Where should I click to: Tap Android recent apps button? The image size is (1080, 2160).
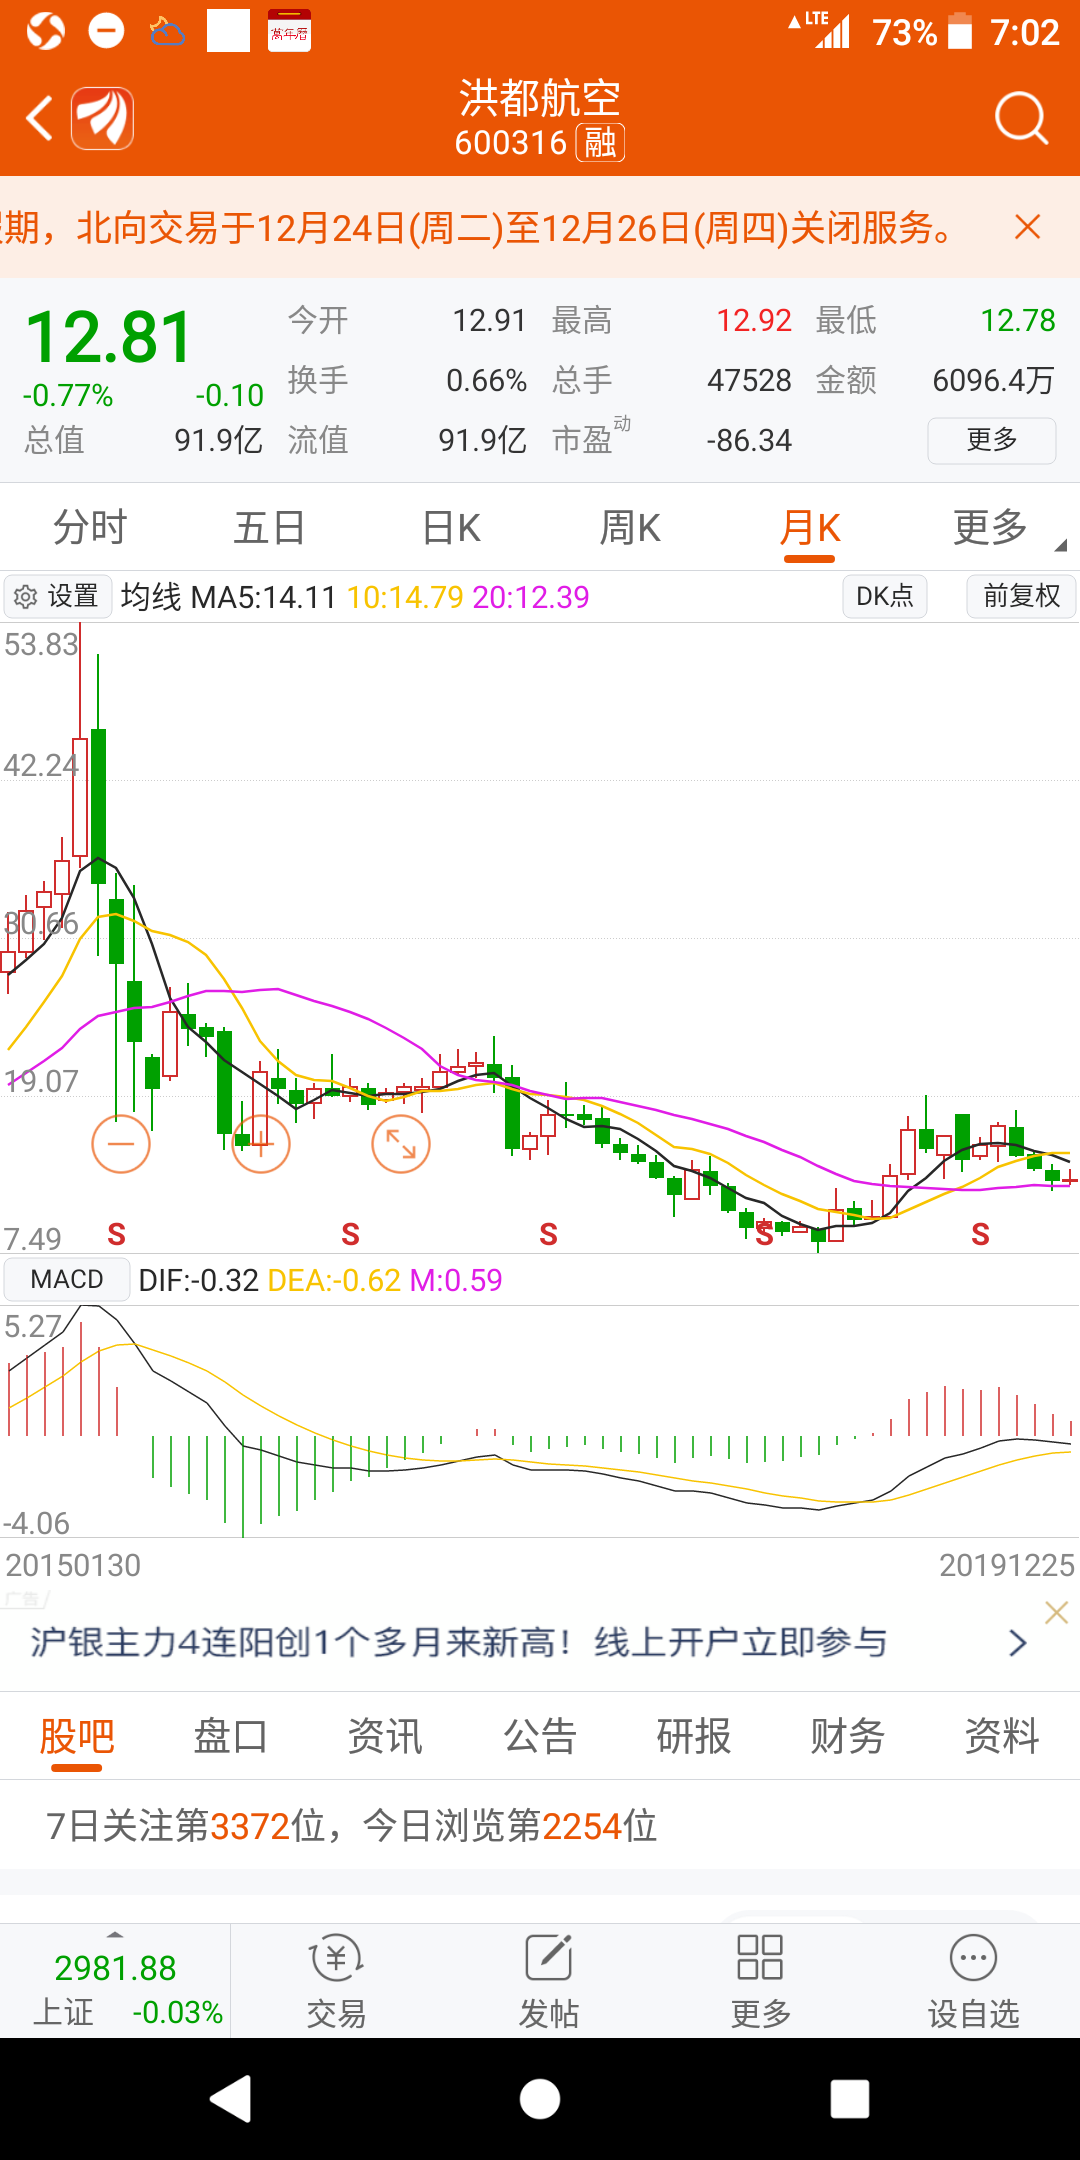point(850,2098)
